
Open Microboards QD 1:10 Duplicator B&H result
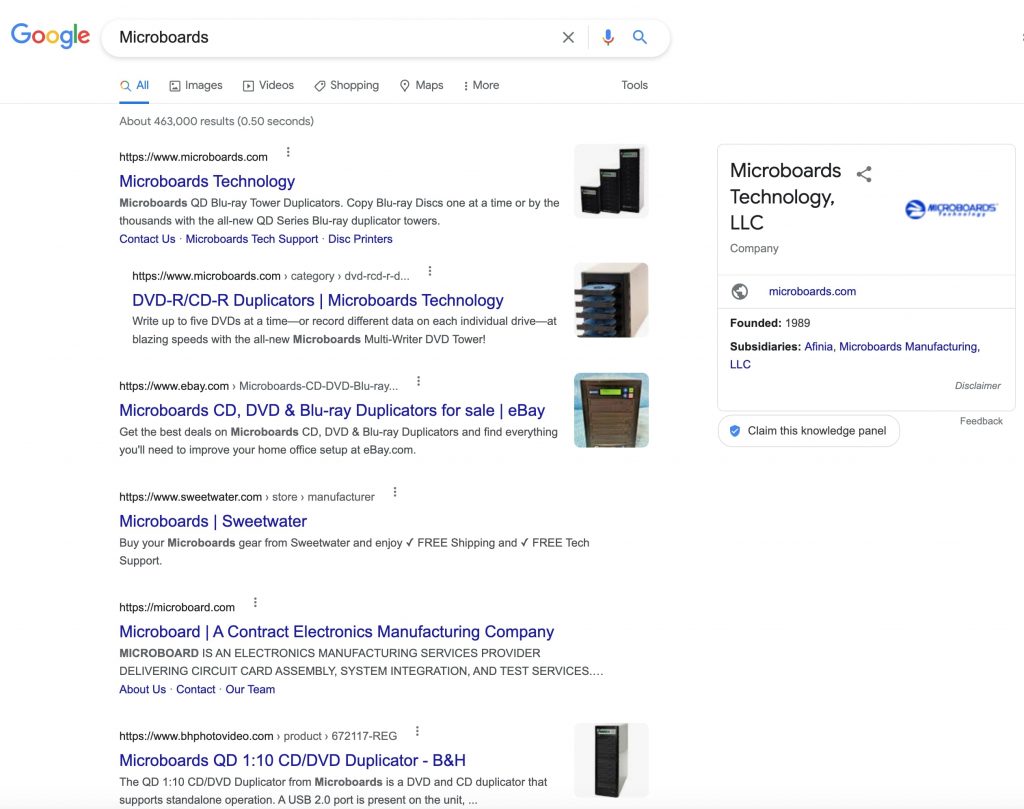pos(292,760)
